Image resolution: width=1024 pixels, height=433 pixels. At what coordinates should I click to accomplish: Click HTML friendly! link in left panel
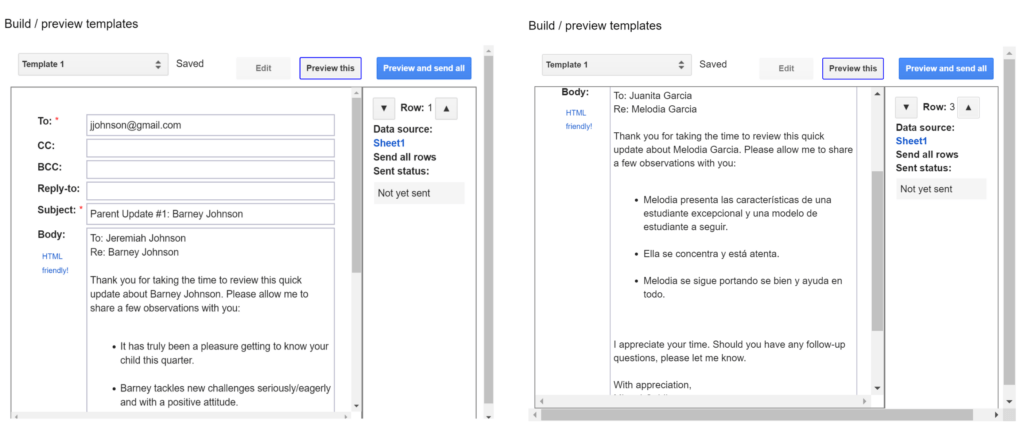click(x=56, y=263)
